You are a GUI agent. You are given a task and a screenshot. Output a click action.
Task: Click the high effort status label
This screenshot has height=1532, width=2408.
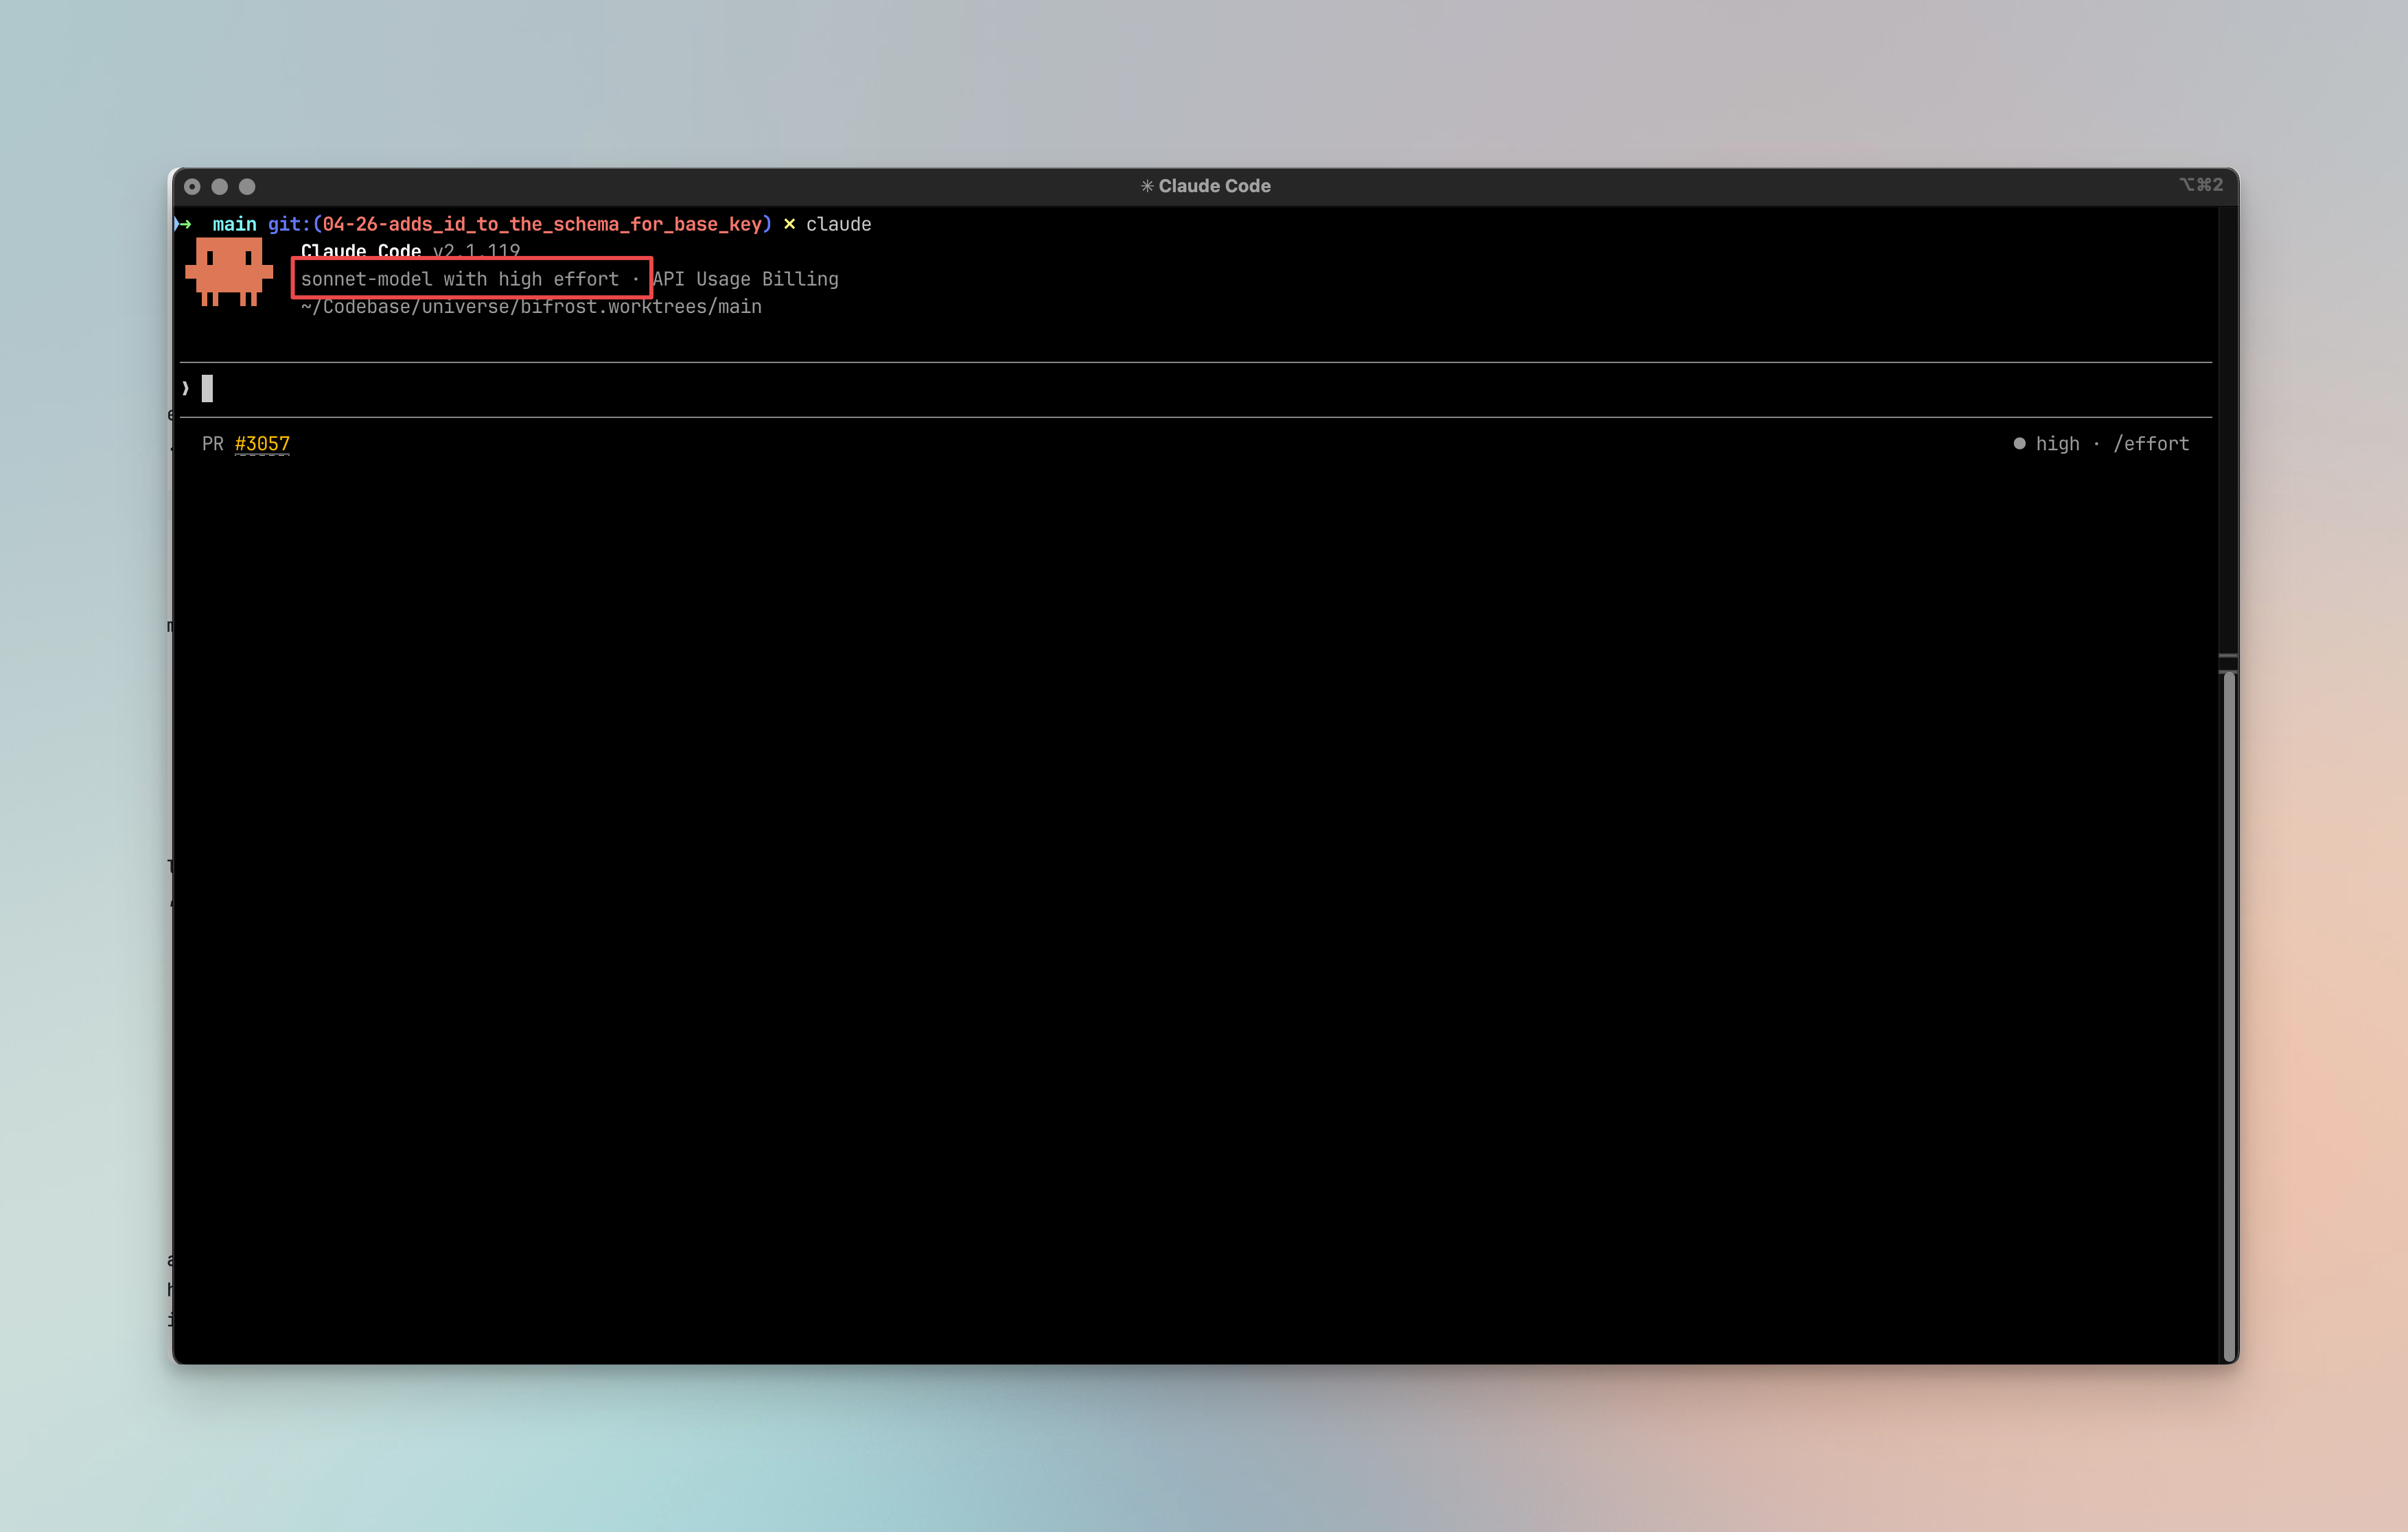[2057, 444]
